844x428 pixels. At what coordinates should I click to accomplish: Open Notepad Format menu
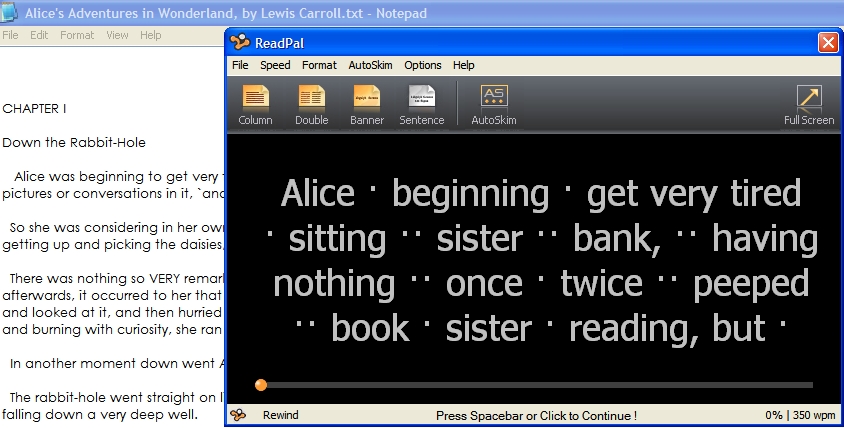pyautogui.click(x=77, y=35)
